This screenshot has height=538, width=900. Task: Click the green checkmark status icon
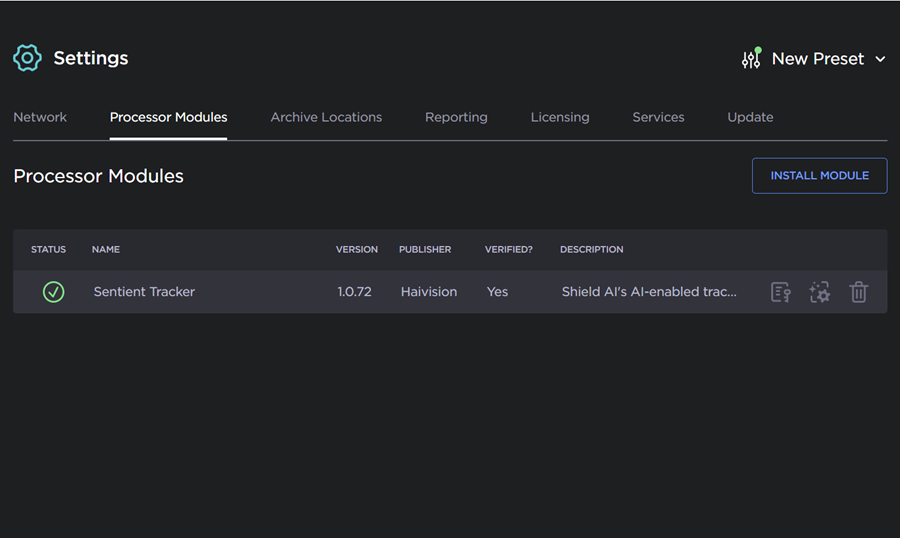coord(53,292)
